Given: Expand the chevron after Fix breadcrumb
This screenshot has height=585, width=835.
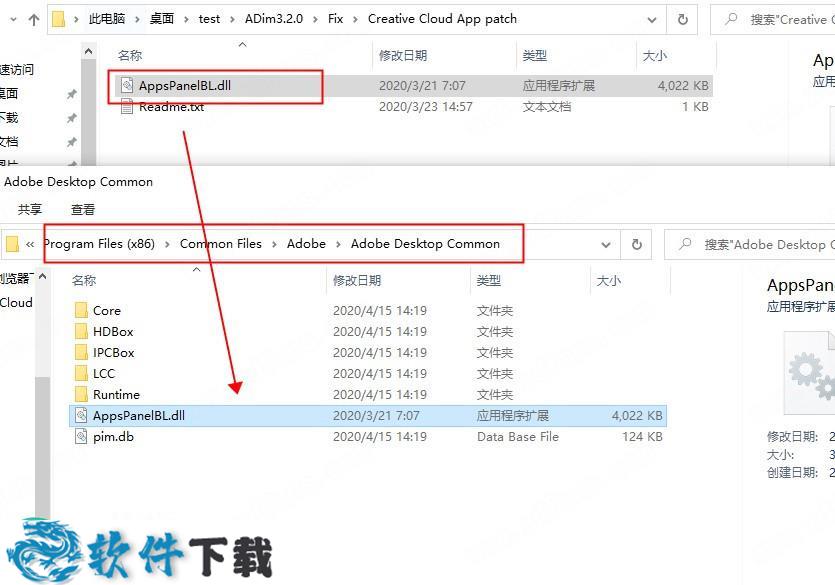Looking at the screenshot, I should (356, 20).
